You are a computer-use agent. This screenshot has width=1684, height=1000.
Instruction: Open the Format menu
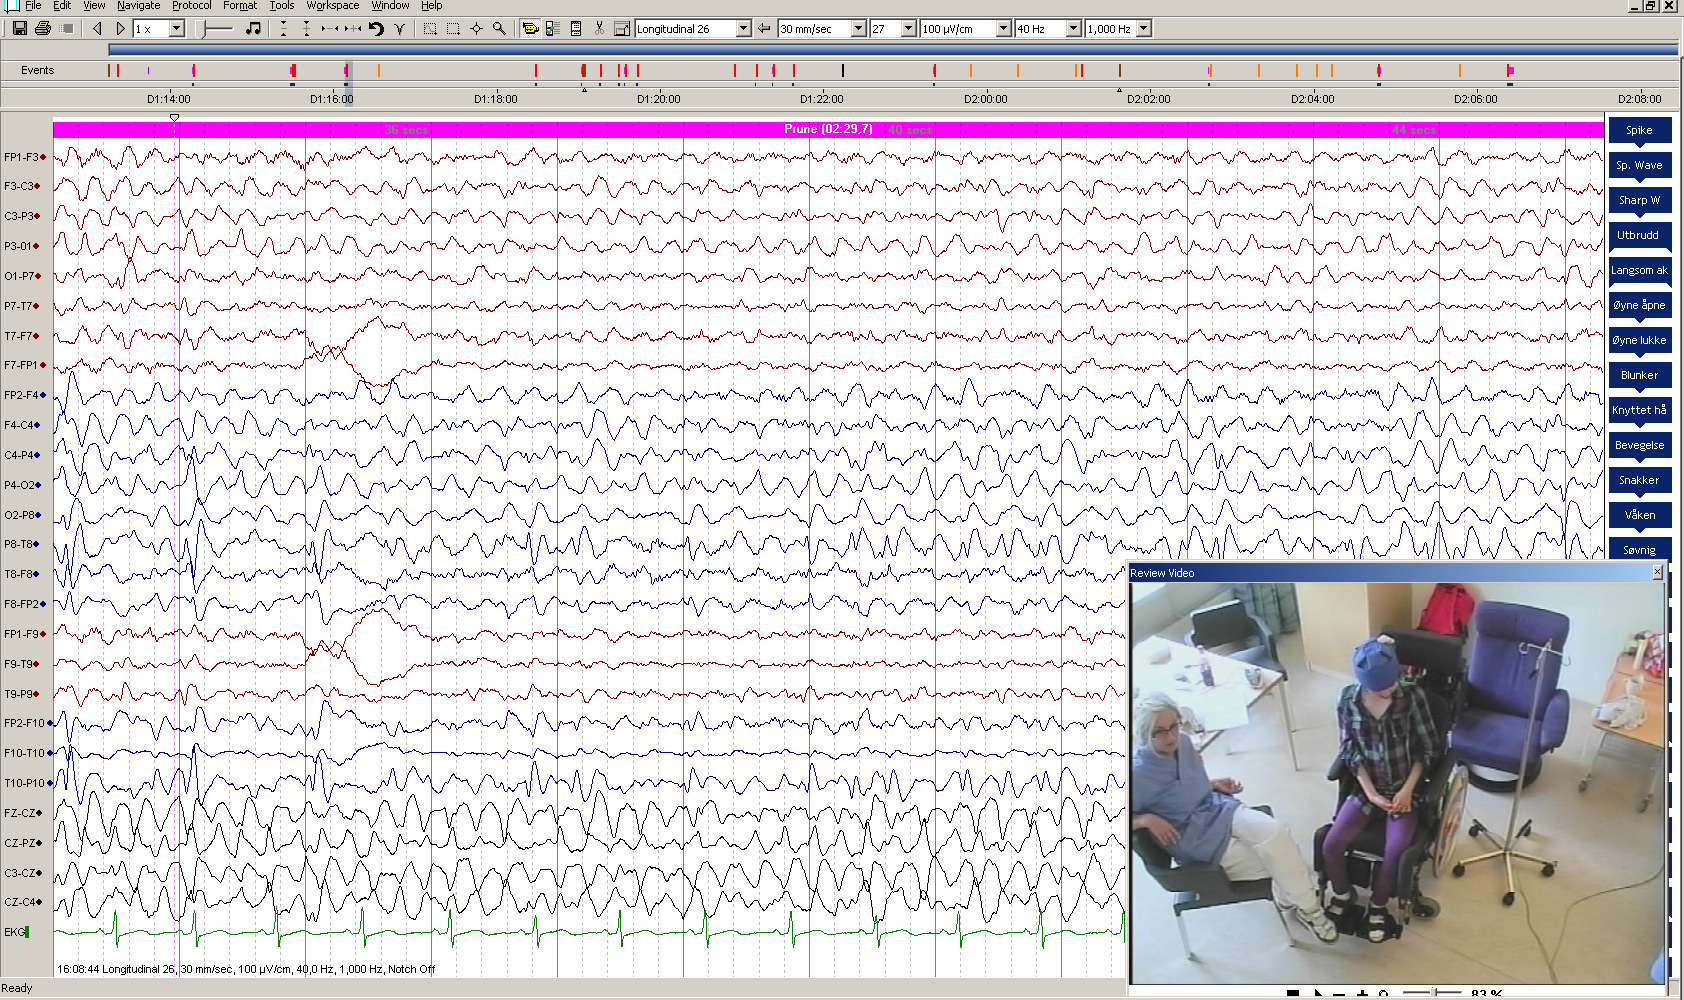[240, 6]
